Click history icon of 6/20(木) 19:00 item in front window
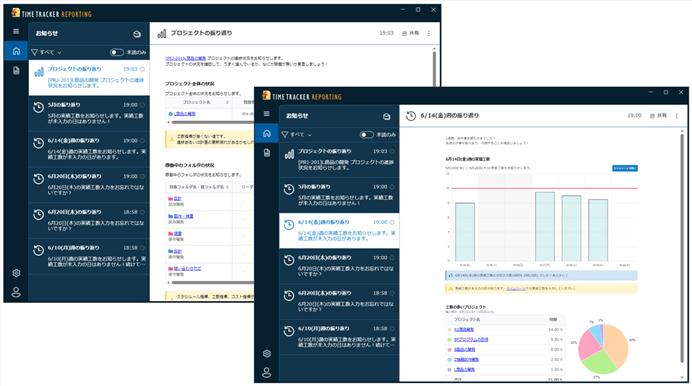Screen dimensions: 692x386 tap(289, 260)
